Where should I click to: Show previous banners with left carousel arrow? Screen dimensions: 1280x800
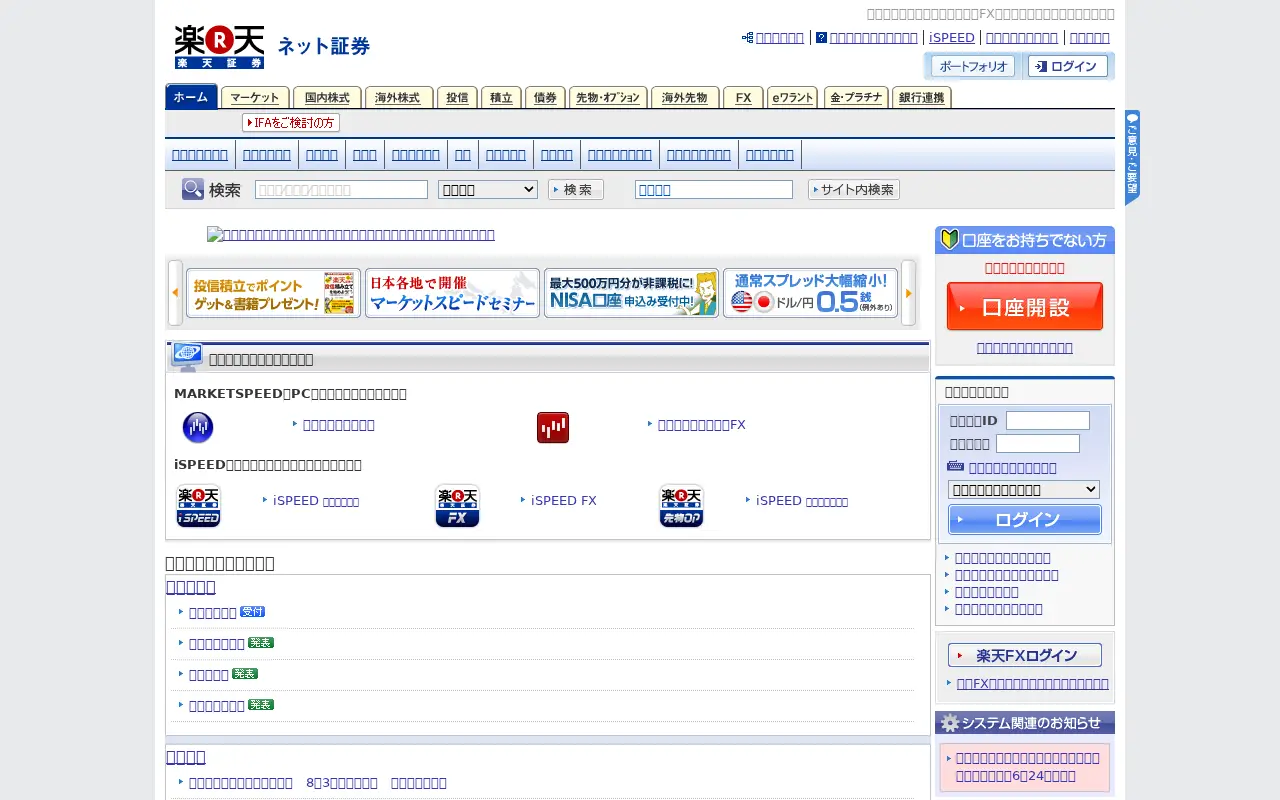click(x=175, y=293)
